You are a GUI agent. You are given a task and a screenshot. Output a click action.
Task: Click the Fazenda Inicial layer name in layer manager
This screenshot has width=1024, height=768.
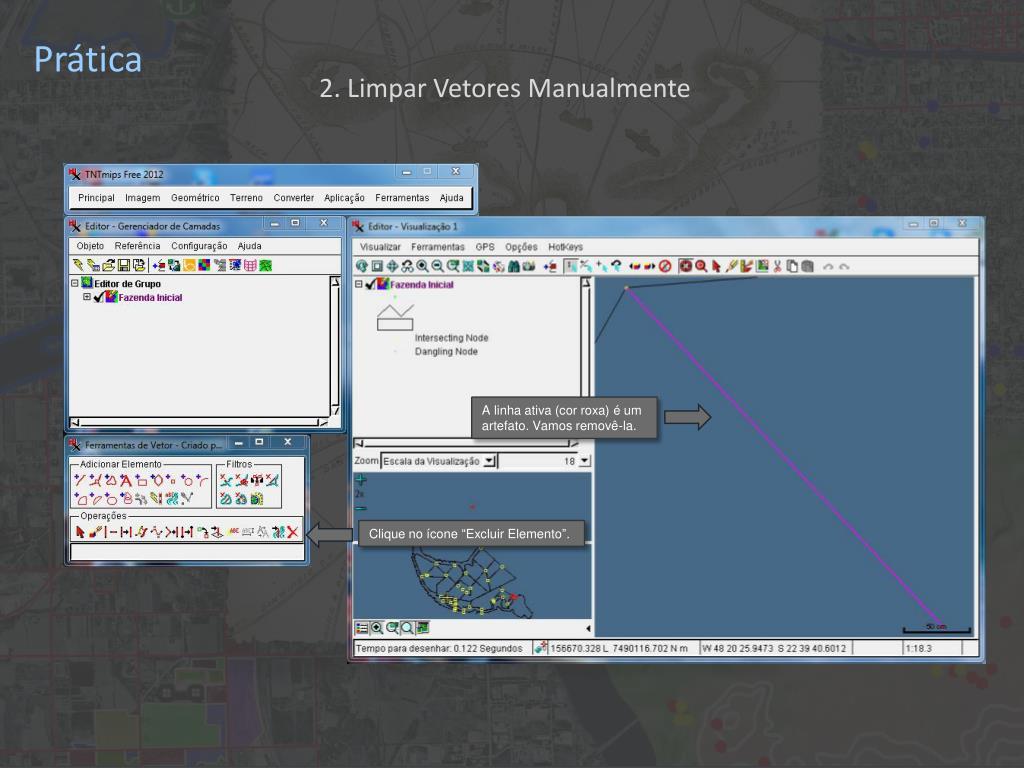point(150,298)
